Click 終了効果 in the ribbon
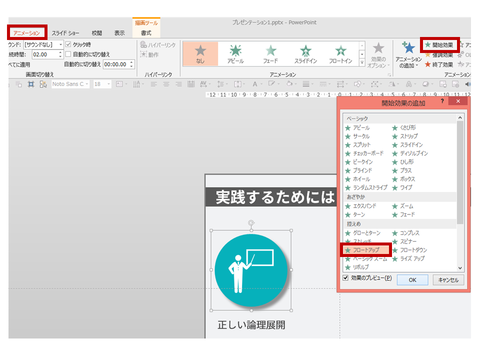 pos(439,64)
